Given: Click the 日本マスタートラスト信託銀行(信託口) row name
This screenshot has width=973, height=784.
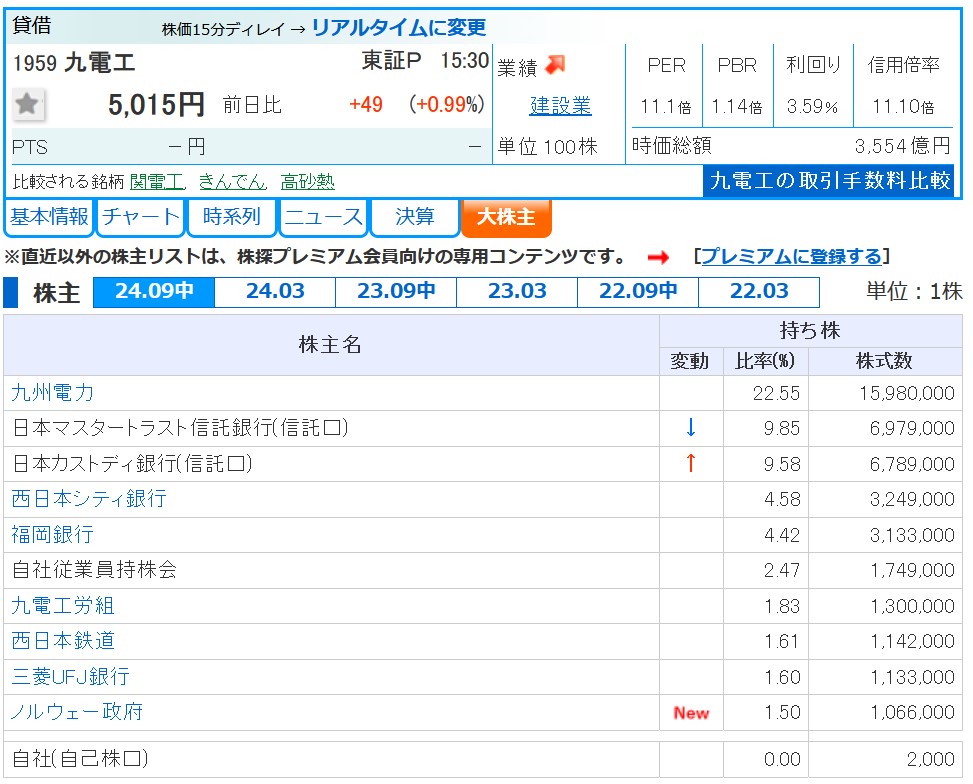Looking at the screenshot, I should [181, 428].
